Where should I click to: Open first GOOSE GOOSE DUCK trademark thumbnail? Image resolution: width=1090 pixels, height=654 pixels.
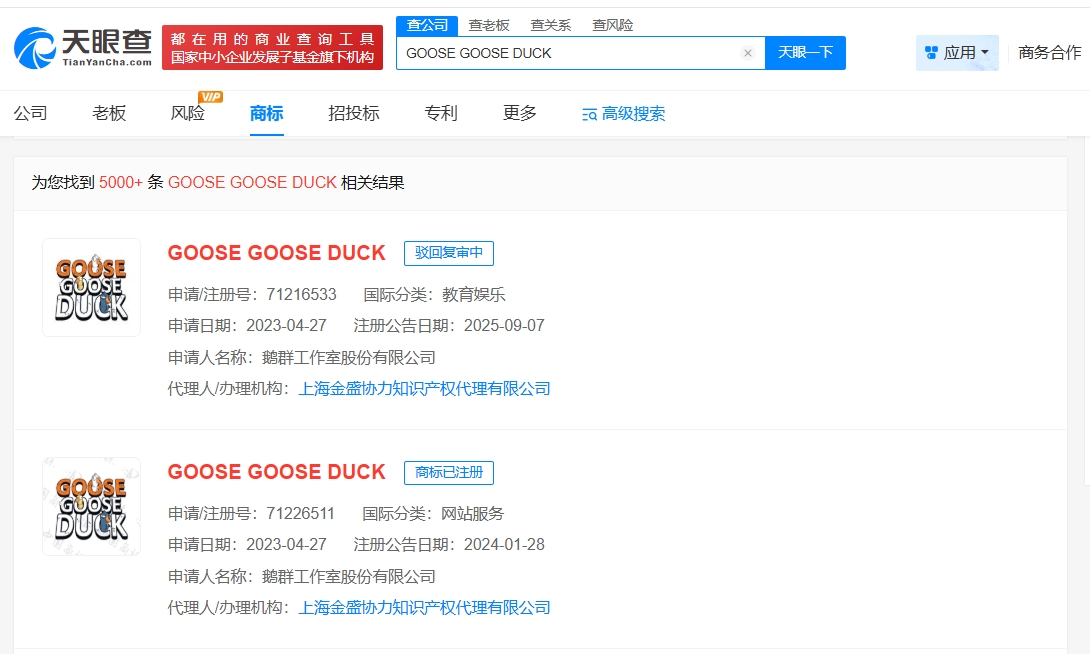tap(91, 288)
